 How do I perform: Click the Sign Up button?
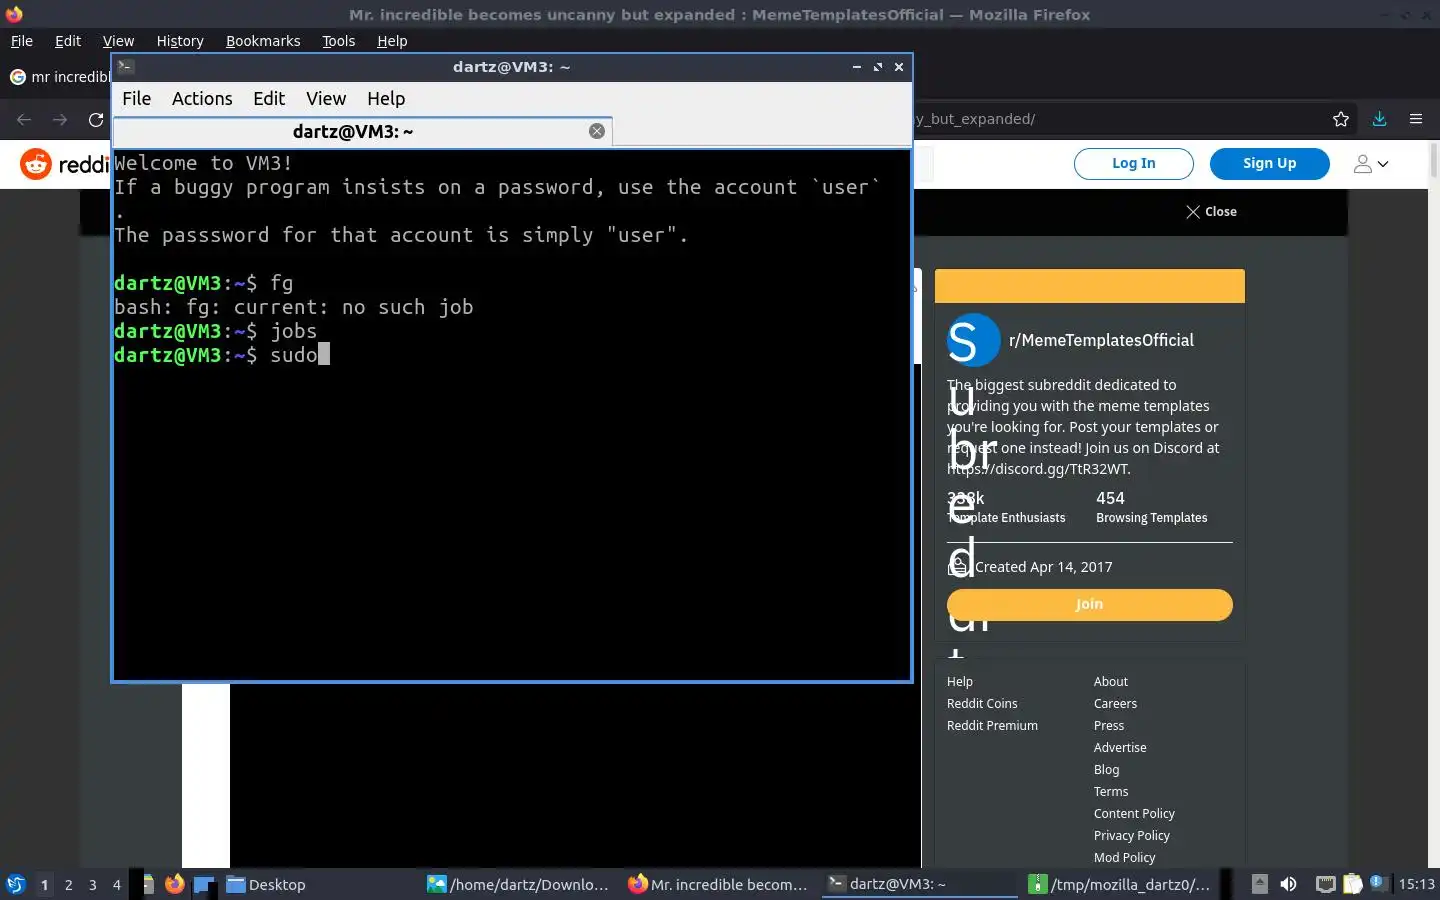[1270, 164]
